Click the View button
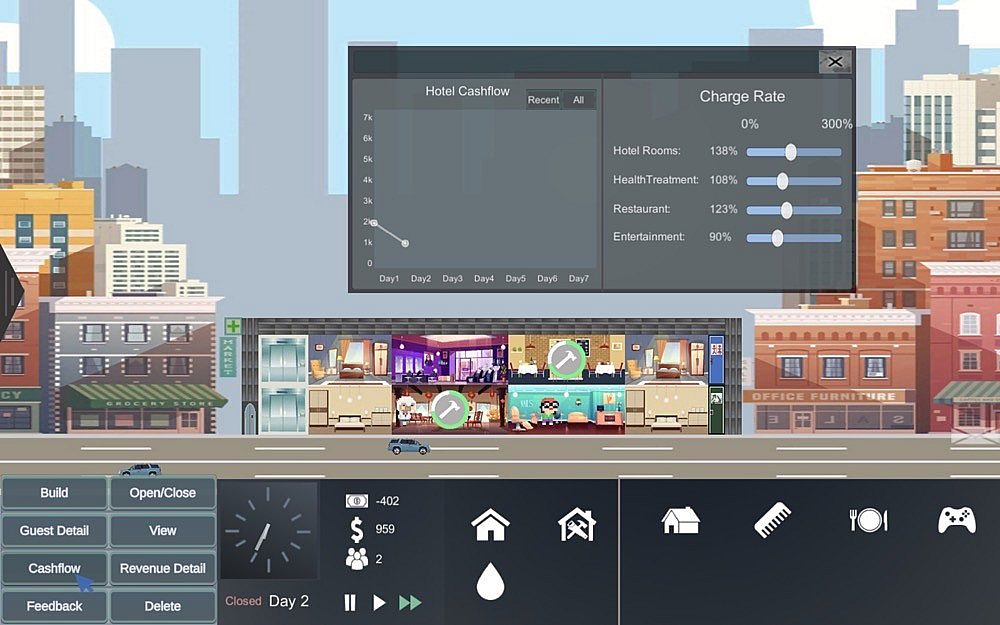Screen dimensions: 1000x625 (163, 531)
